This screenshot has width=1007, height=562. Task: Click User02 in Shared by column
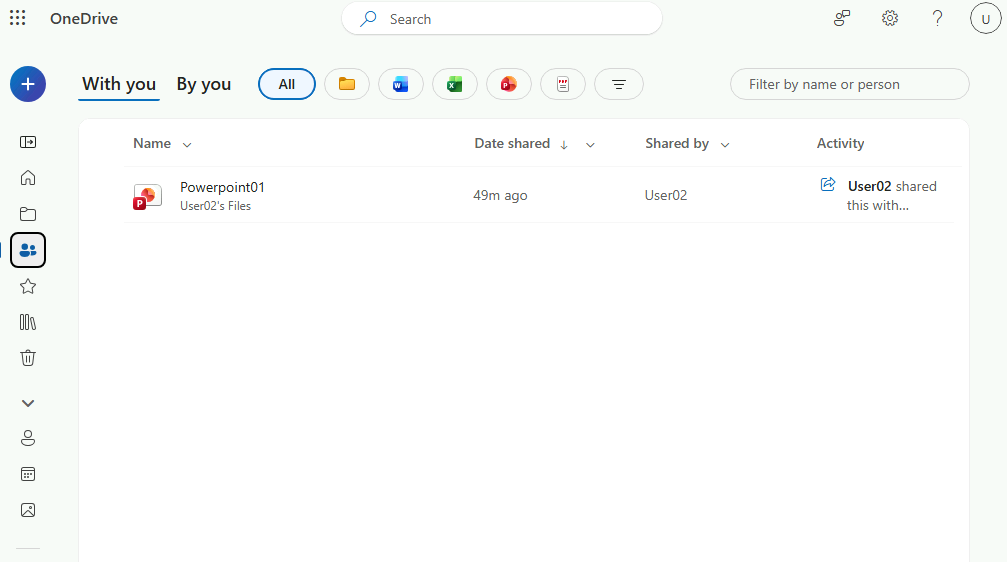[x=666, y=195]
